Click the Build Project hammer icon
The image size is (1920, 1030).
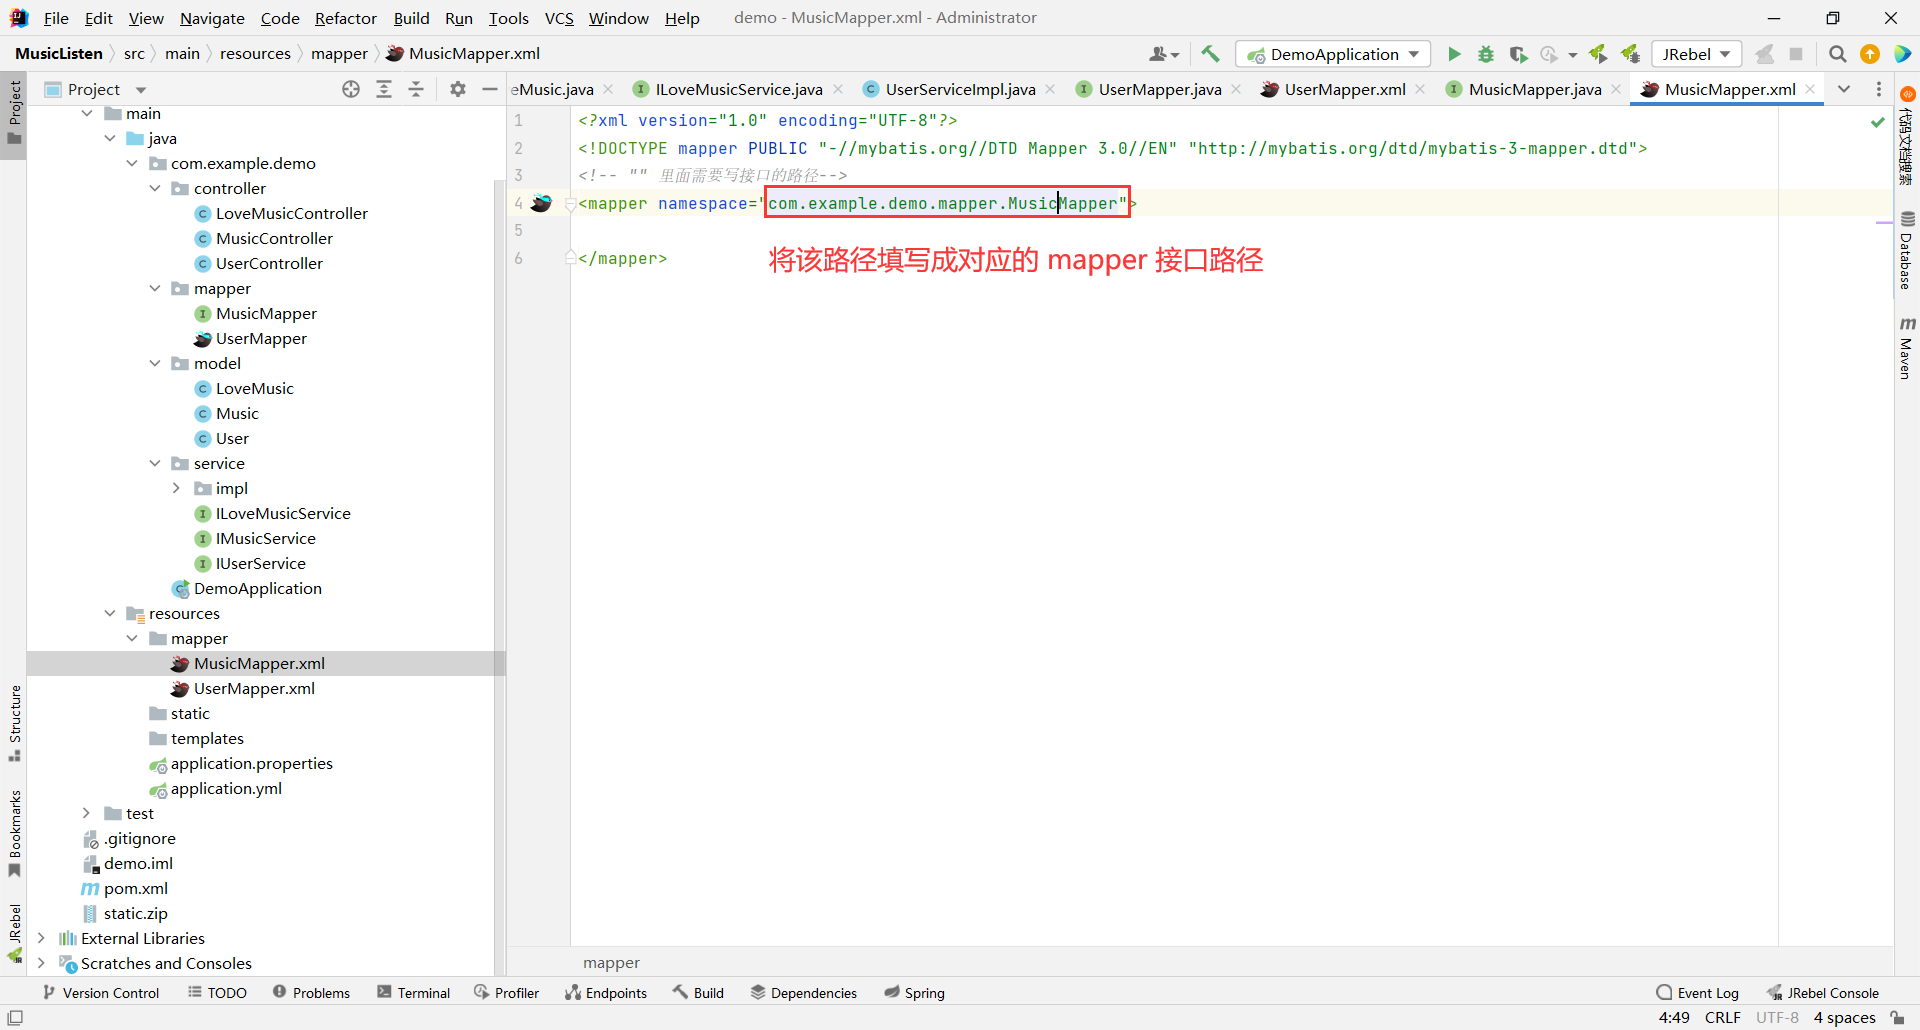pyautogui.click(x=1210, y=54)
